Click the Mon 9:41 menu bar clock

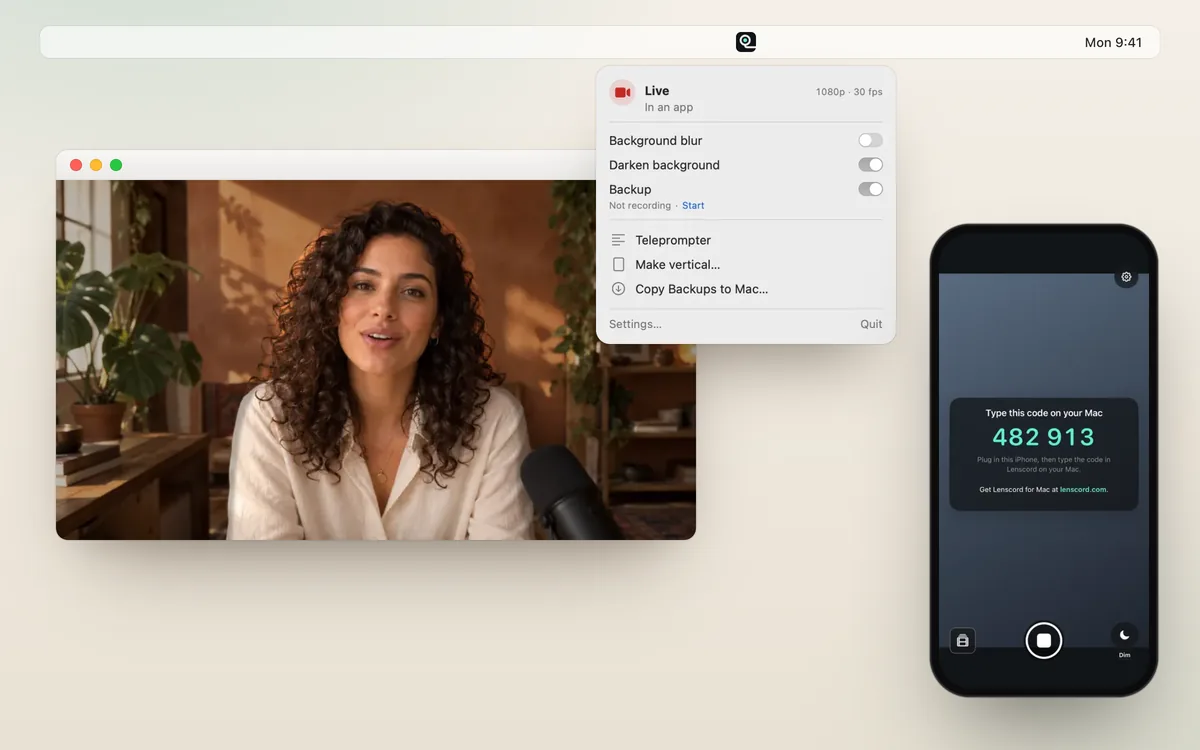click(x=1113, y=43)
